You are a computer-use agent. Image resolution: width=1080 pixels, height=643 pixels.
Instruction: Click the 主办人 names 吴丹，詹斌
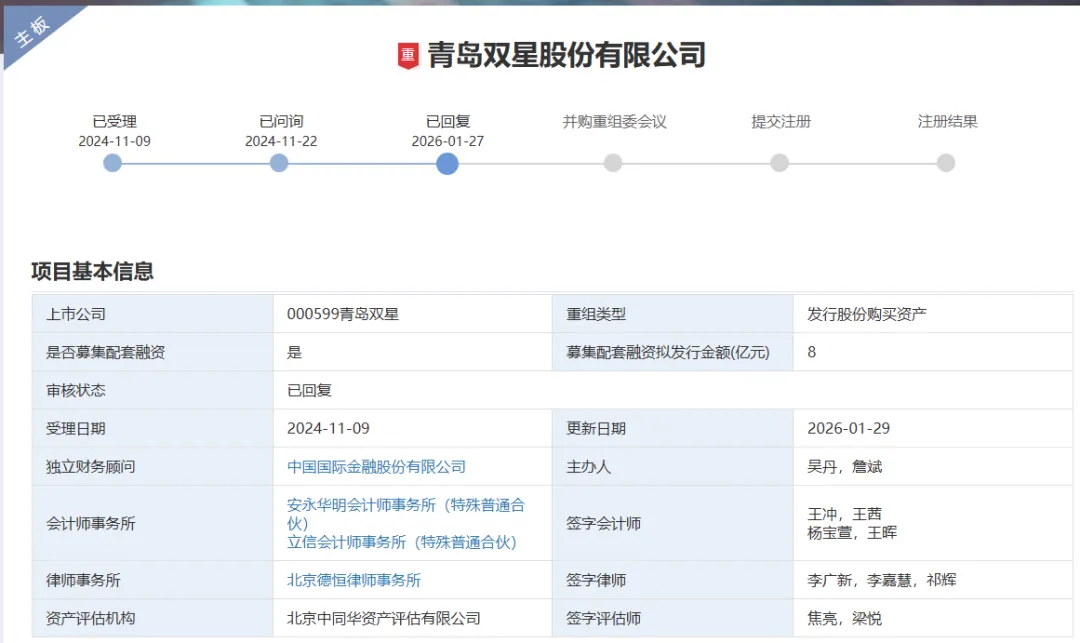tap(844, 467)
